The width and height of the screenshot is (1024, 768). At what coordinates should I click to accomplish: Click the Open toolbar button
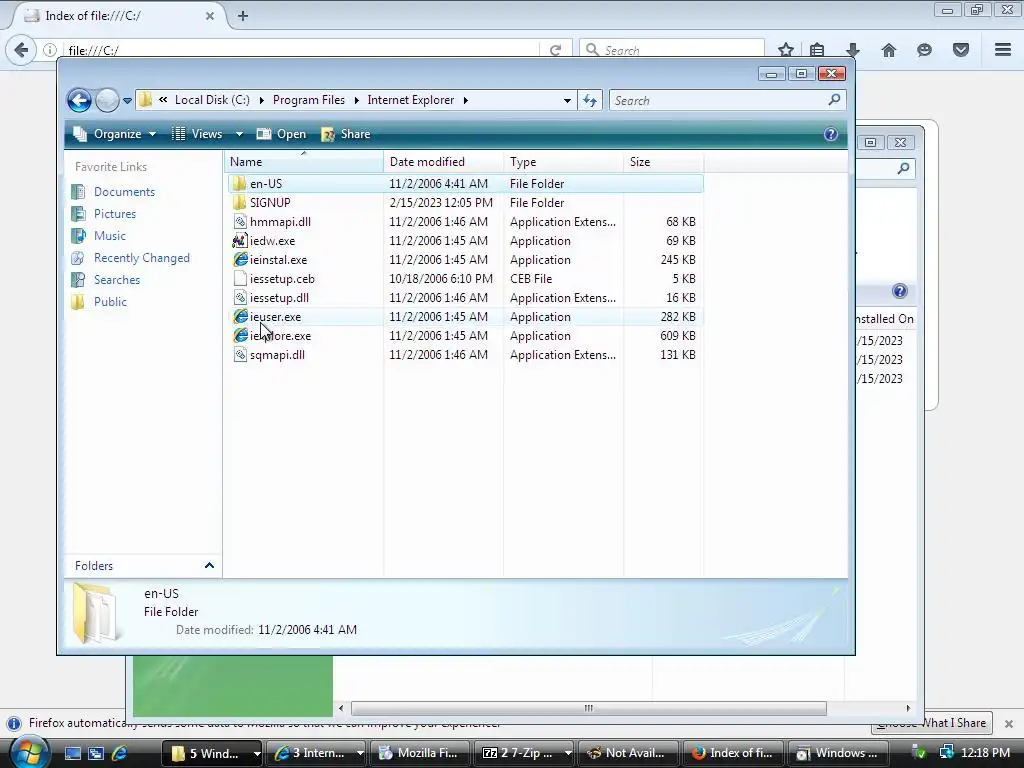[x=281, y=134]
